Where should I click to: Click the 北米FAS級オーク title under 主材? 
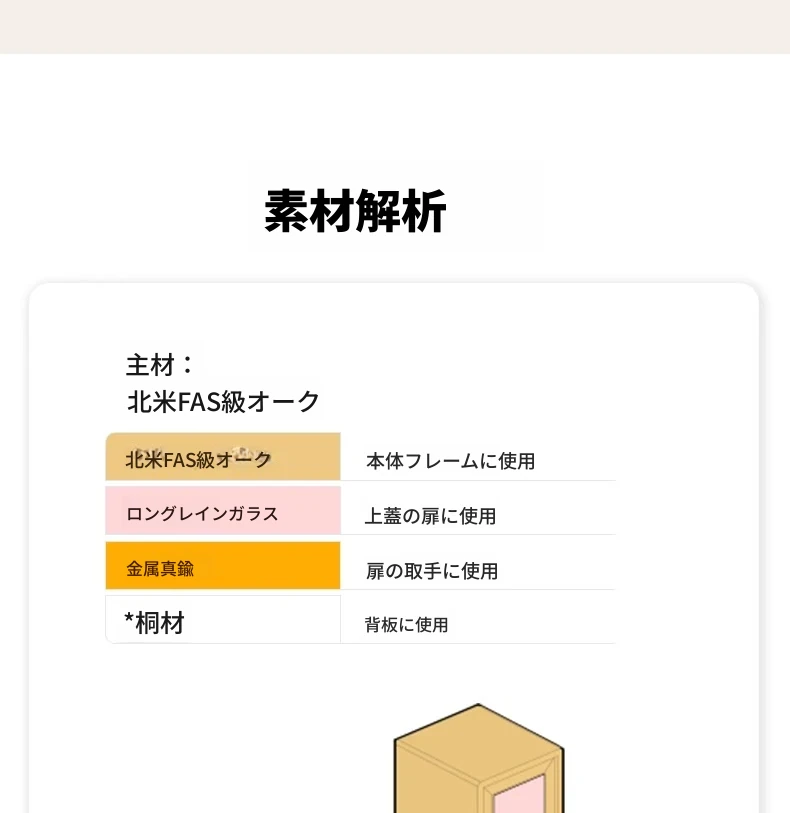[x=223, y=401]
